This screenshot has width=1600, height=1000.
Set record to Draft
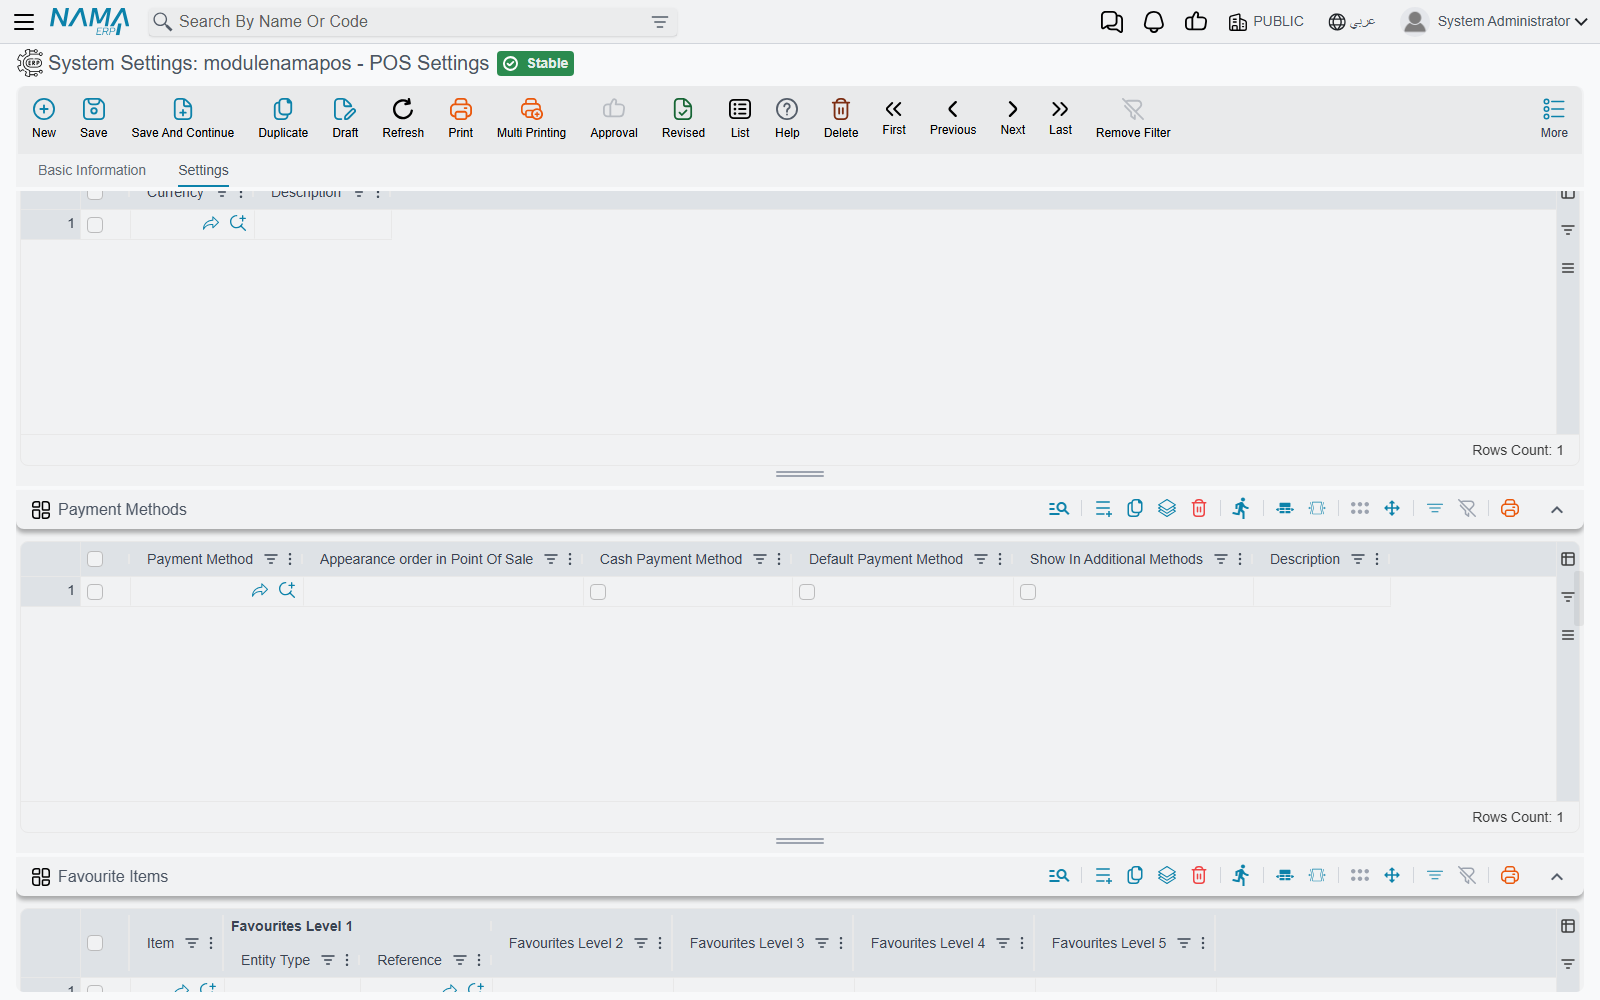point(345,118)
